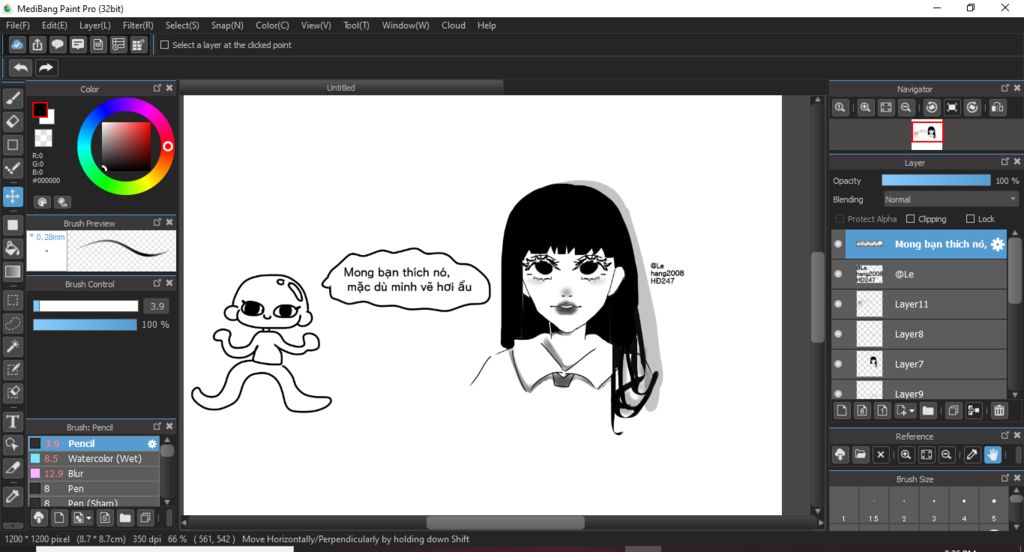1024x552 pixels.
Task: Open the Select menu
Action: pyautogui.click(x=182, y=25)
